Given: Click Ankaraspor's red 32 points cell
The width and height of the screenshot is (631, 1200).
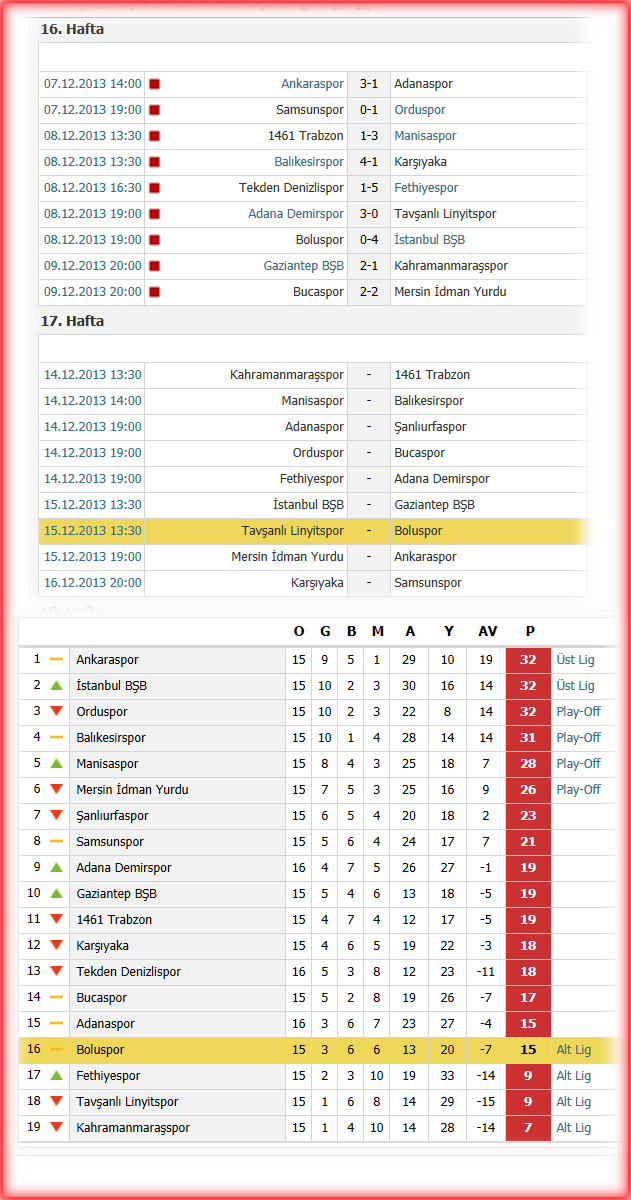Looking at the screenshot, I should [529, 660].
